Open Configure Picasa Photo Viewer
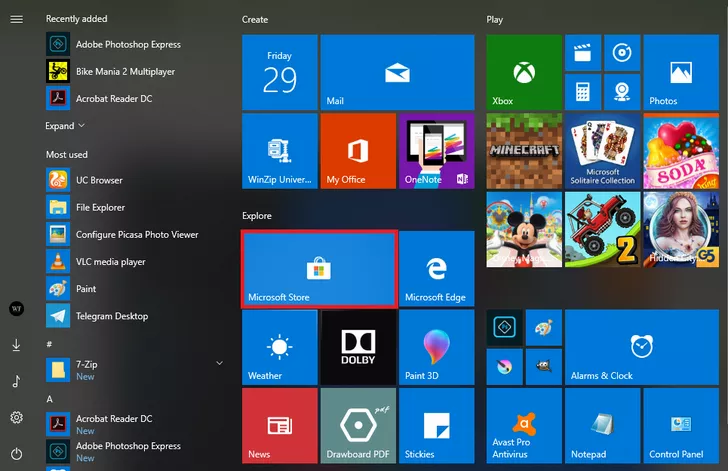The height and width of the screenshot is (471, 728). (135, 234)
